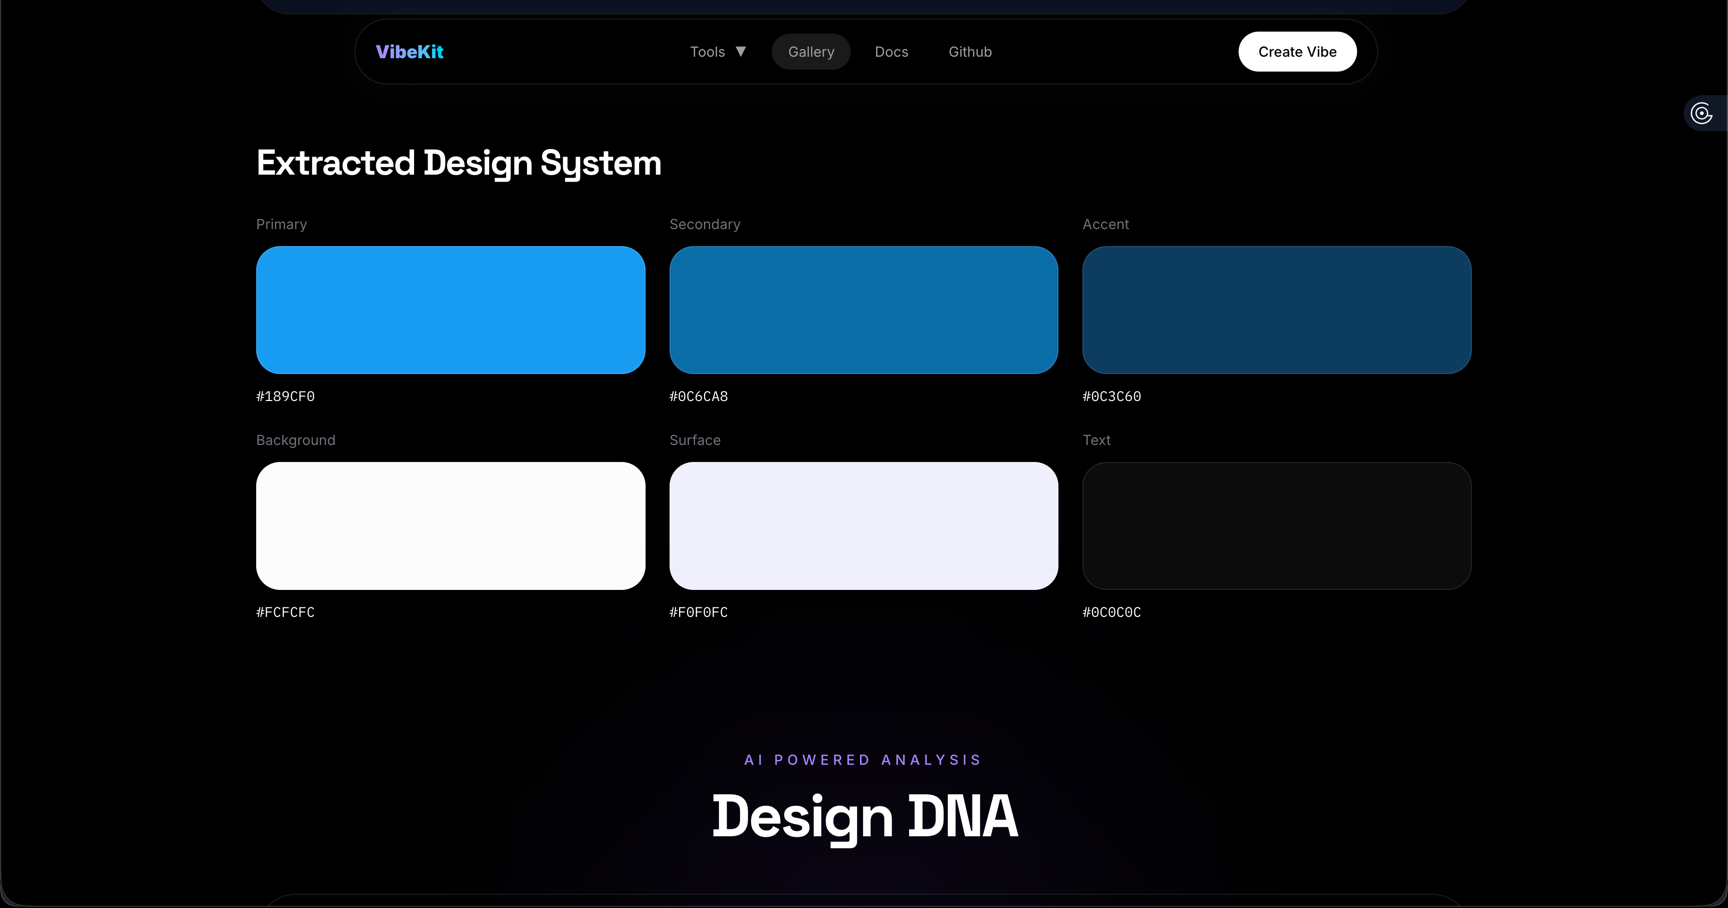Open the Github link
This screenshot has height=908, width=1728.
pyautogui.click(x=970, y=52)
